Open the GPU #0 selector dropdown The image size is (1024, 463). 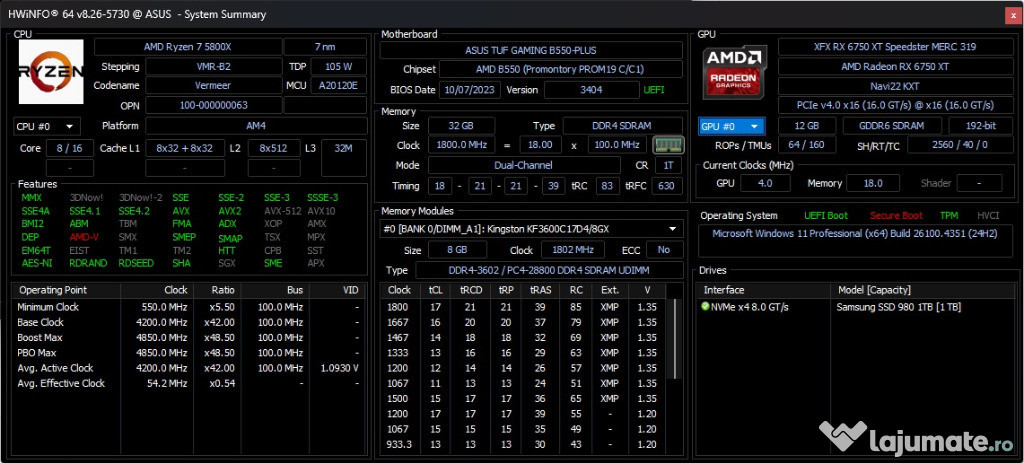[731, 126]
